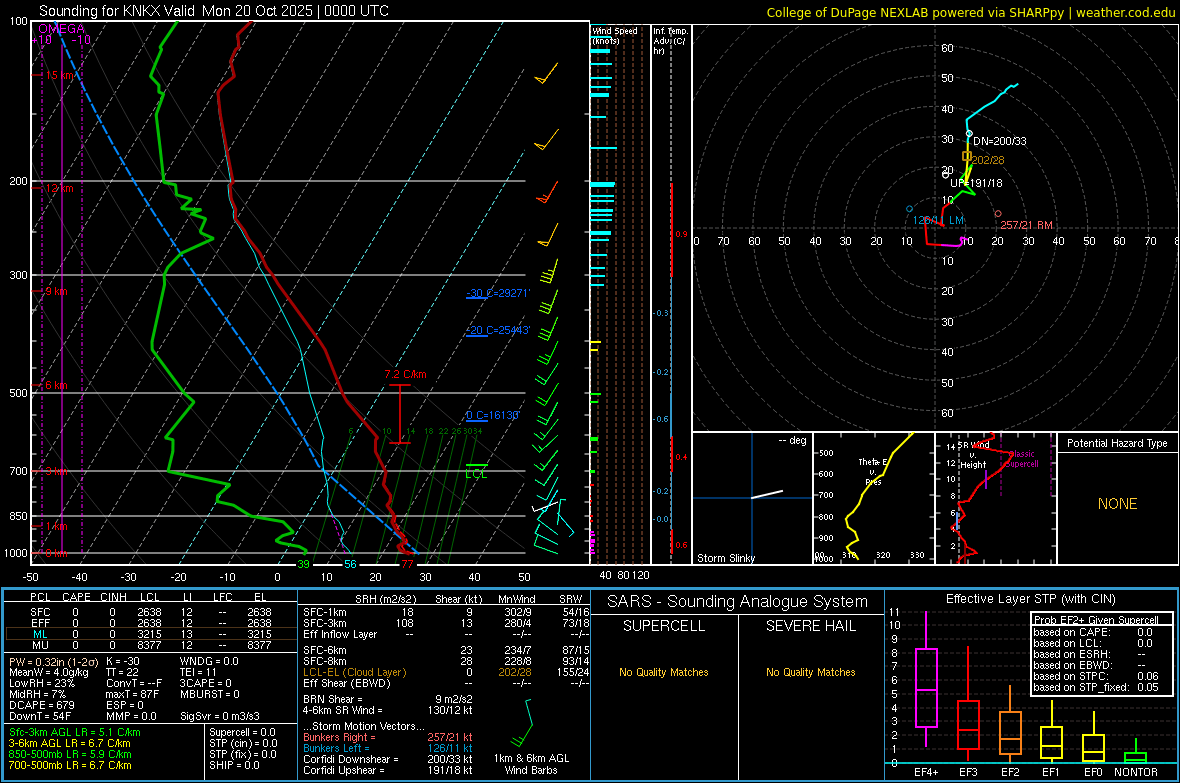Click the surface dewpoint value 39

303,564
